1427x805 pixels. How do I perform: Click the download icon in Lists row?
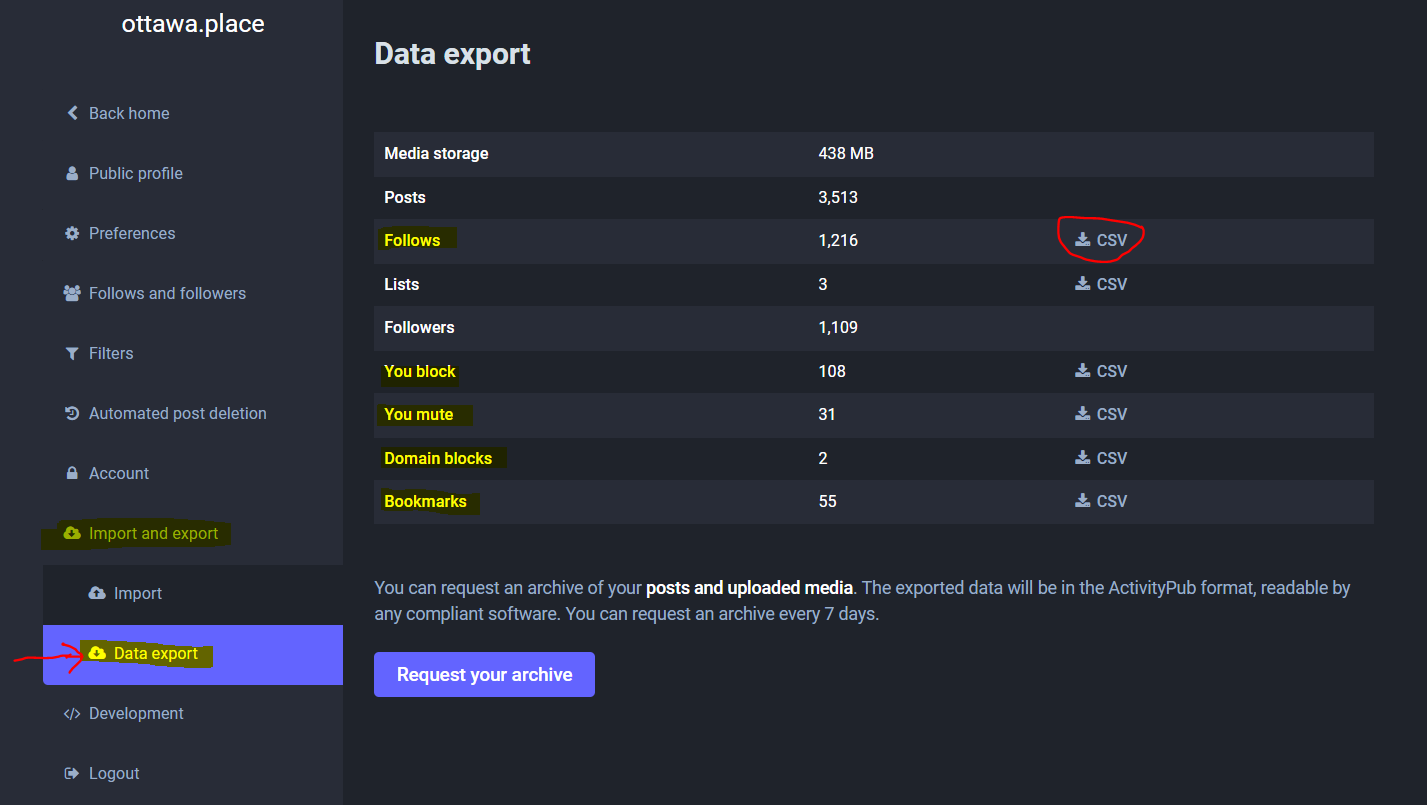point(1082,284)
